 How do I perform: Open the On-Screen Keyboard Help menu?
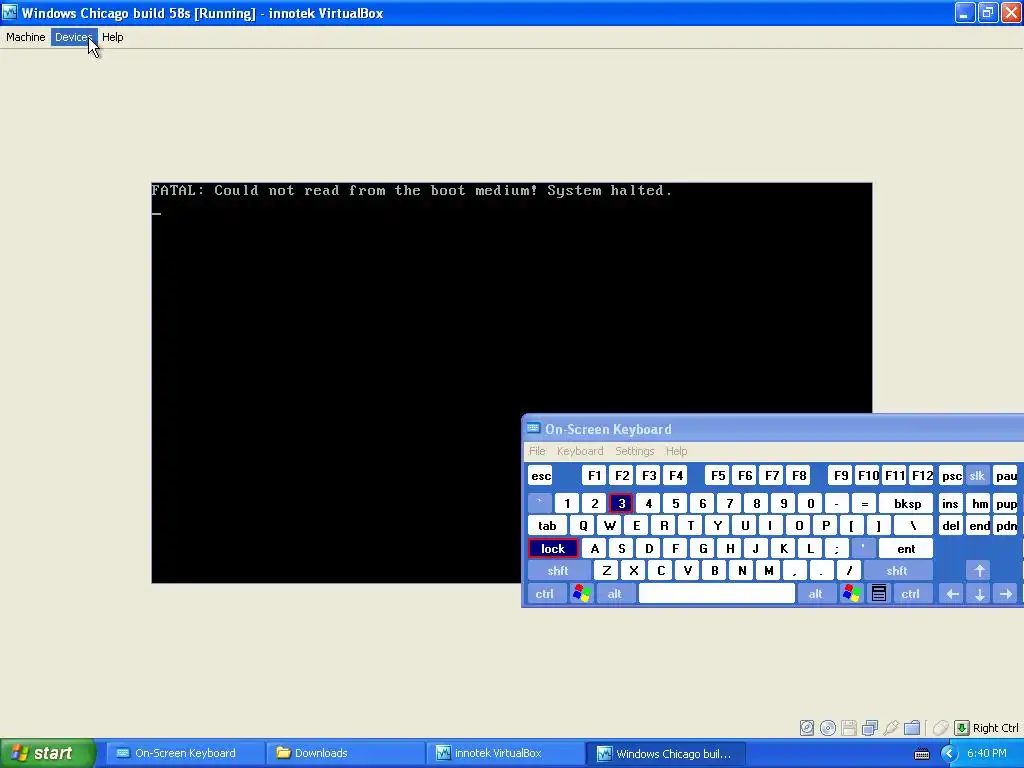[x=677, y=451]
